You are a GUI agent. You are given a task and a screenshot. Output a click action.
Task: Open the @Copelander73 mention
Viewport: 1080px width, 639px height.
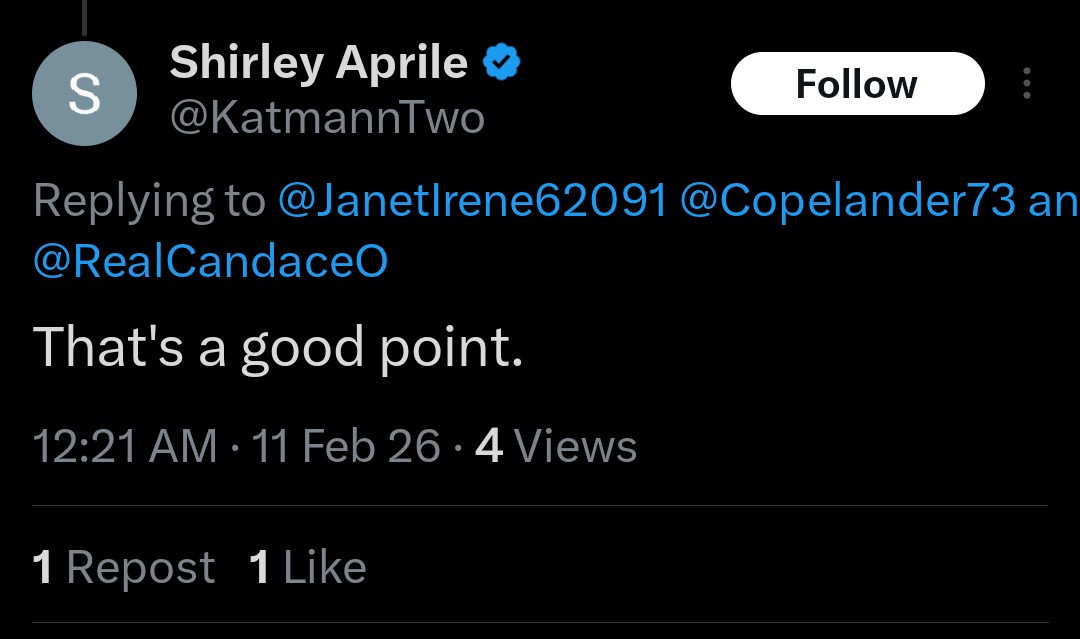point(848,201)
